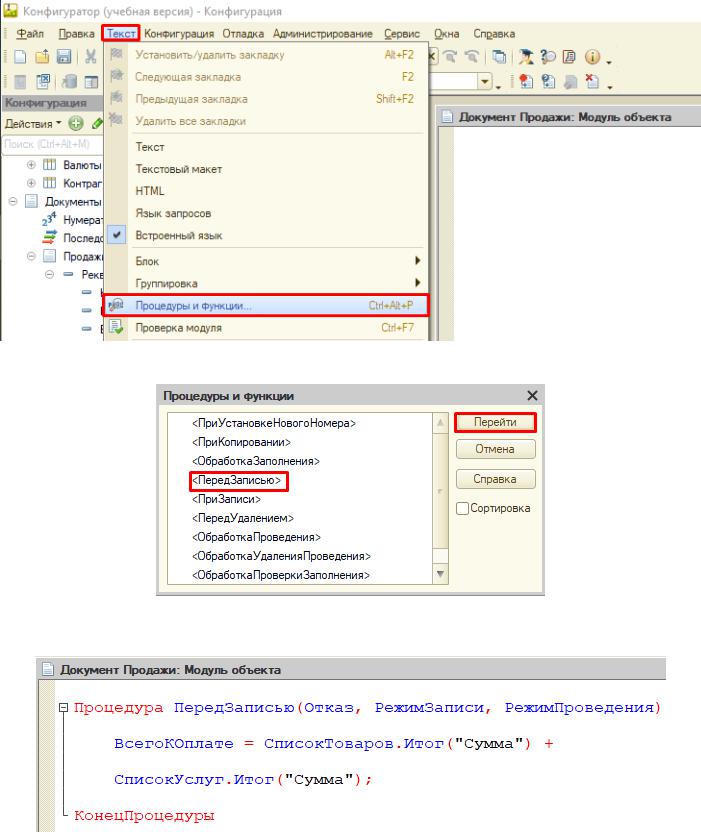Open the Syntax Assistant graduate icon

(526, 56)
